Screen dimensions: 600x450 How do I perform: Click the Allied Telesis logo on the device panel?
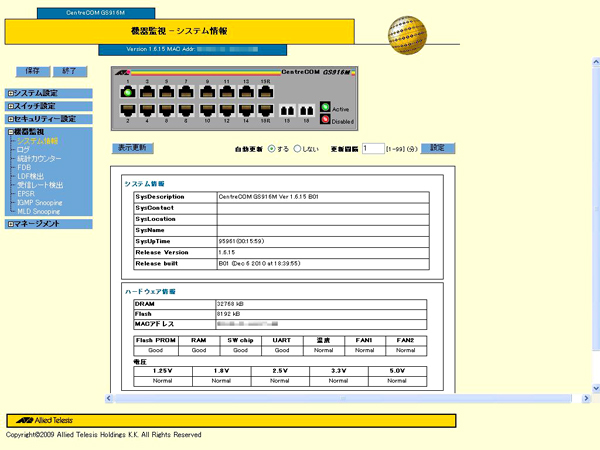tap(122, 72)
